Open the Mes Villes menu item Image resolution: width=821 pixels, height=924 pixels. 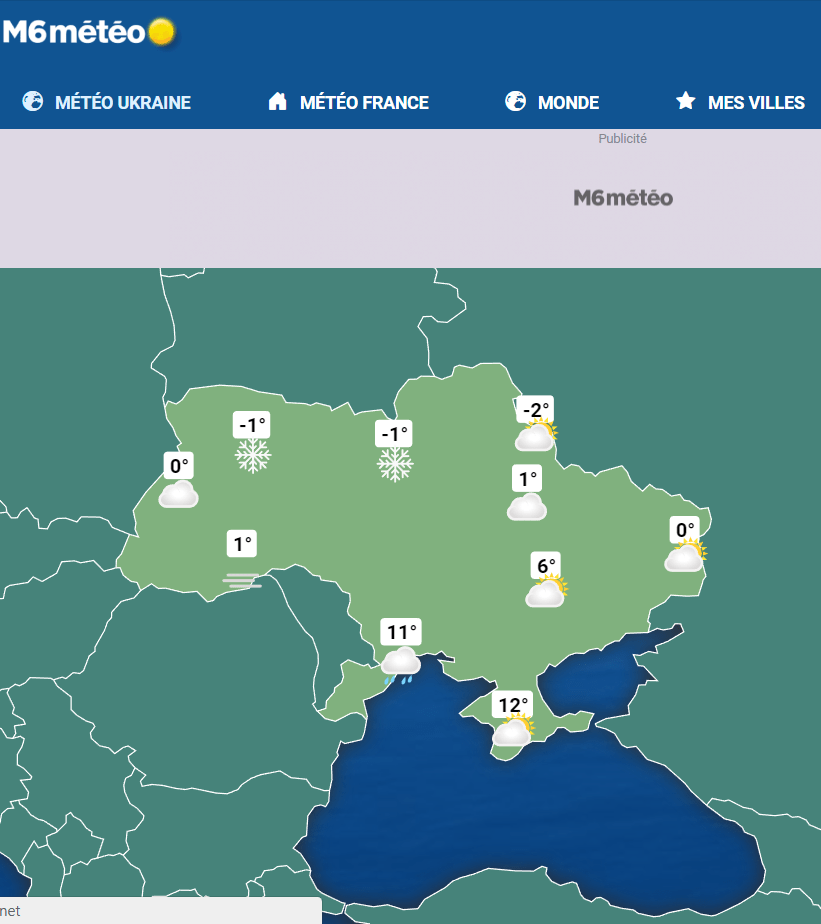point(756,103)
